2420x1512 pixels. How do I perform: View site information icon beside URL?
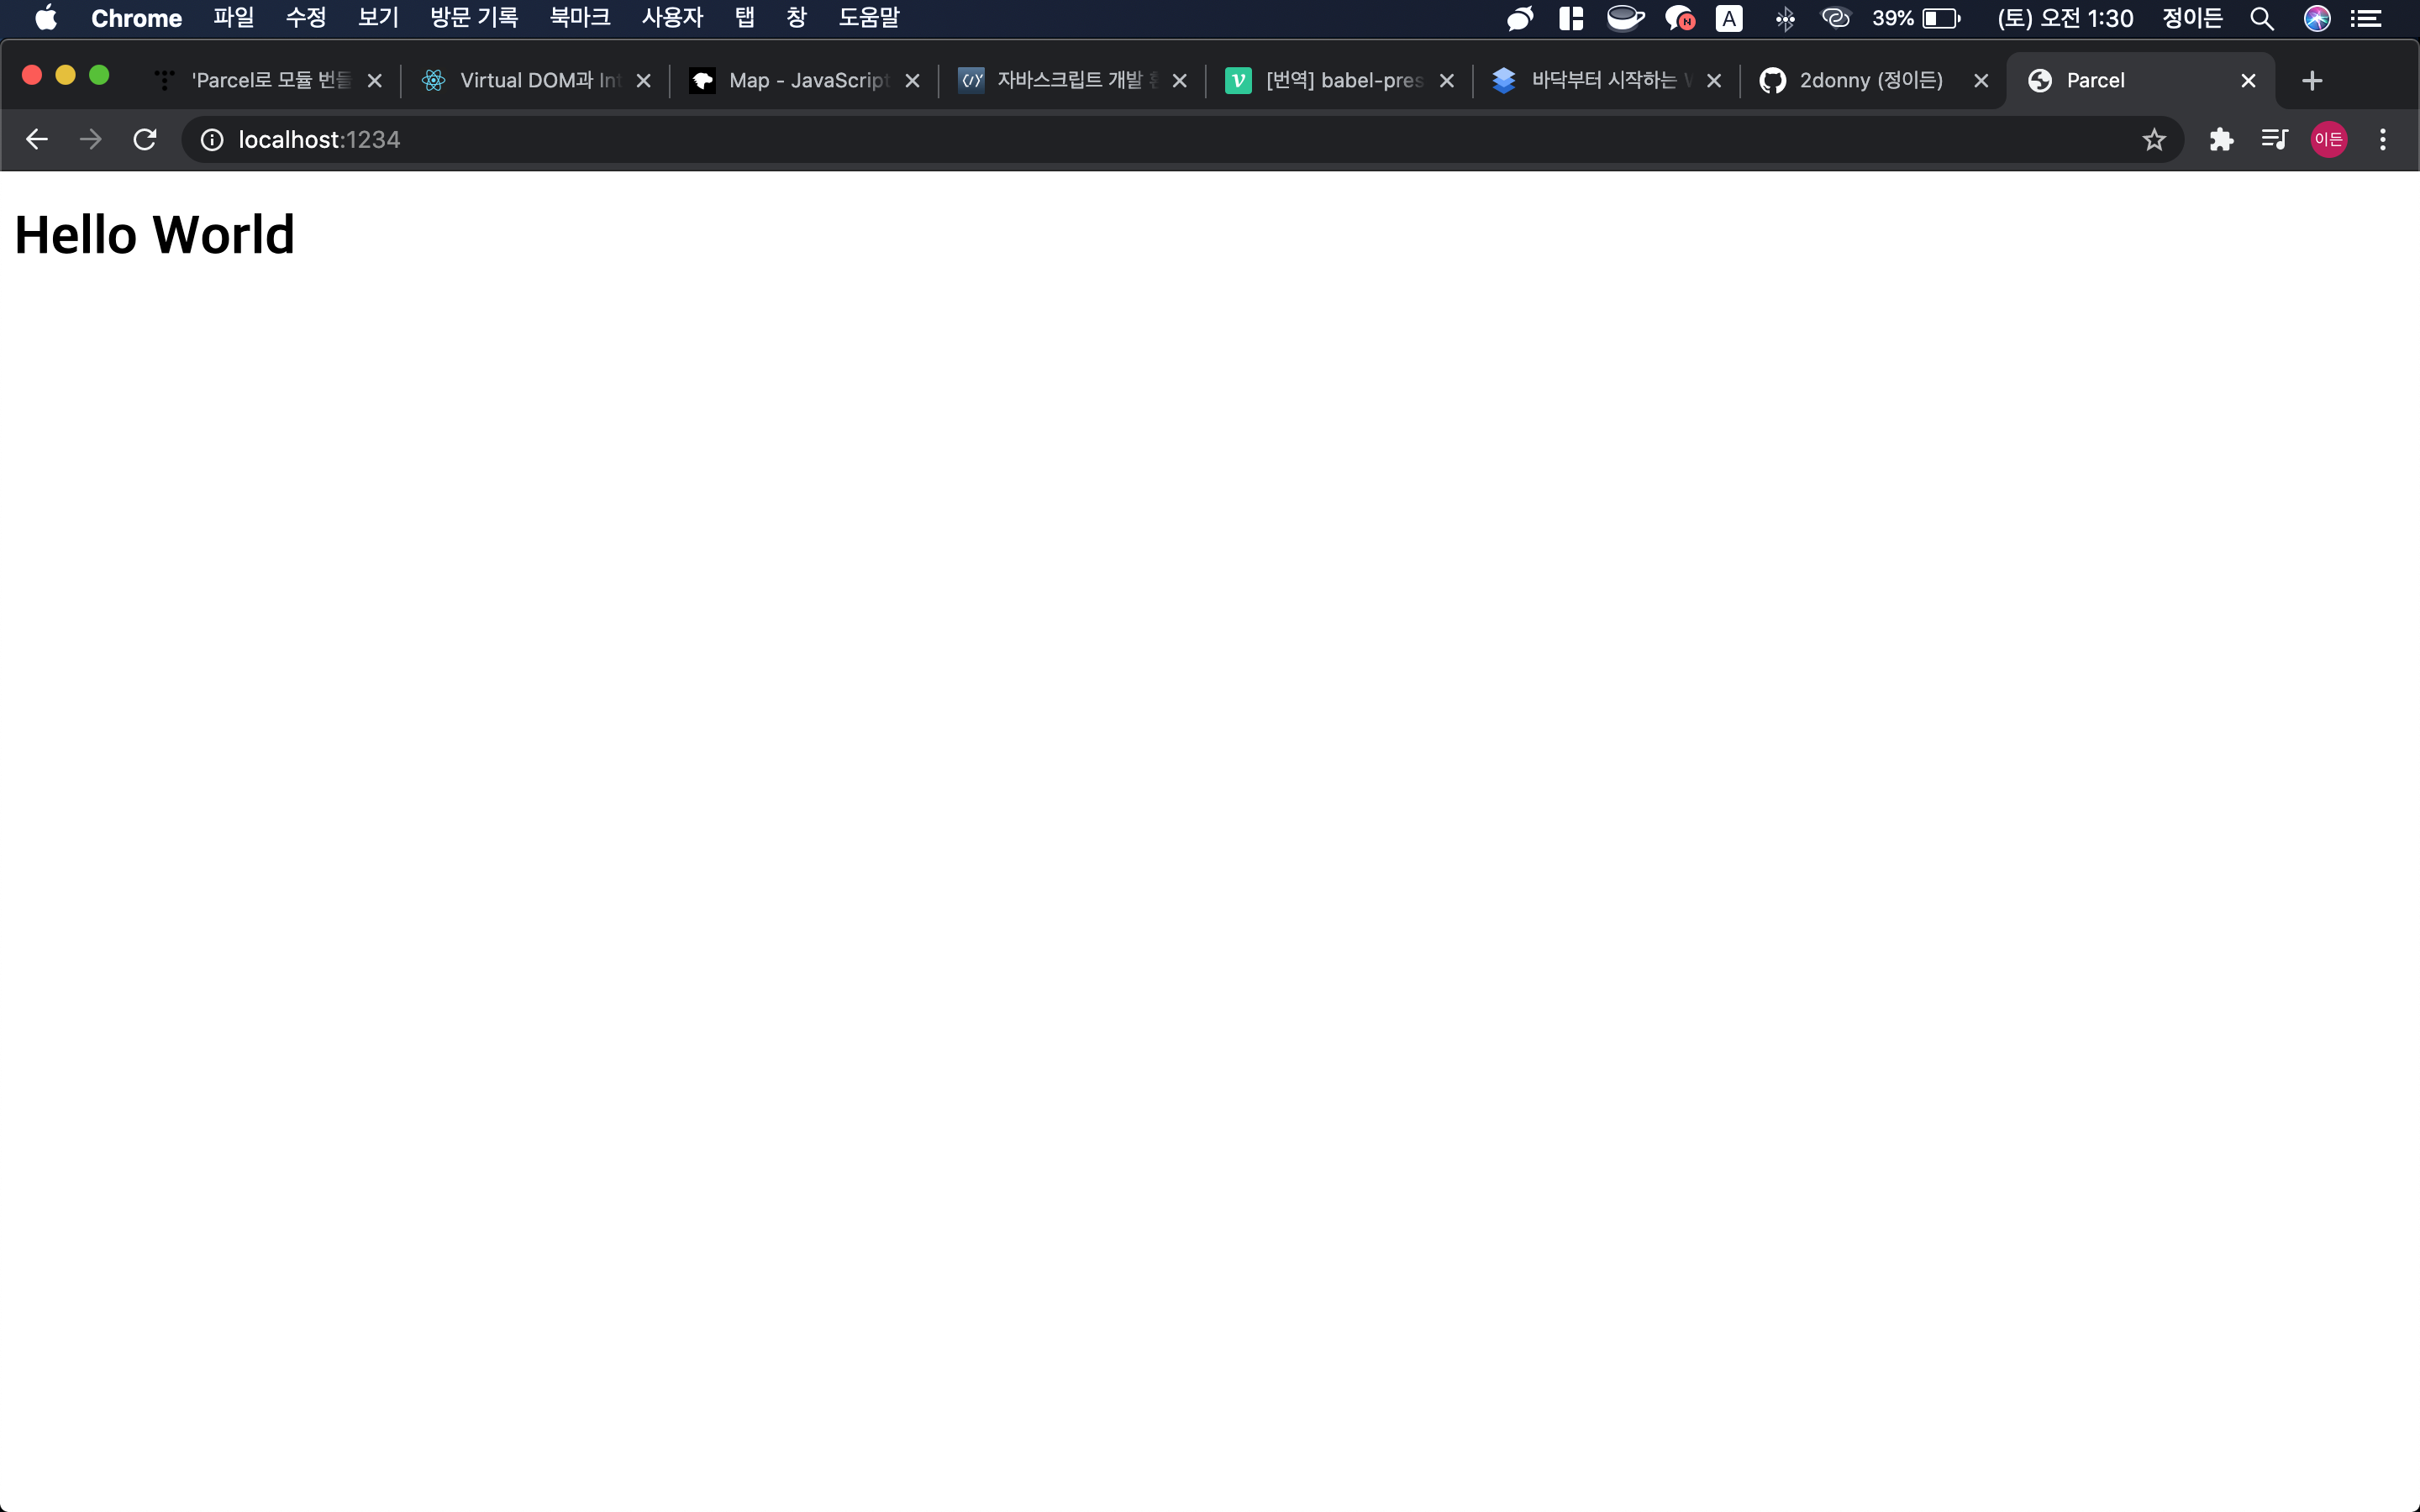(212, 140)
